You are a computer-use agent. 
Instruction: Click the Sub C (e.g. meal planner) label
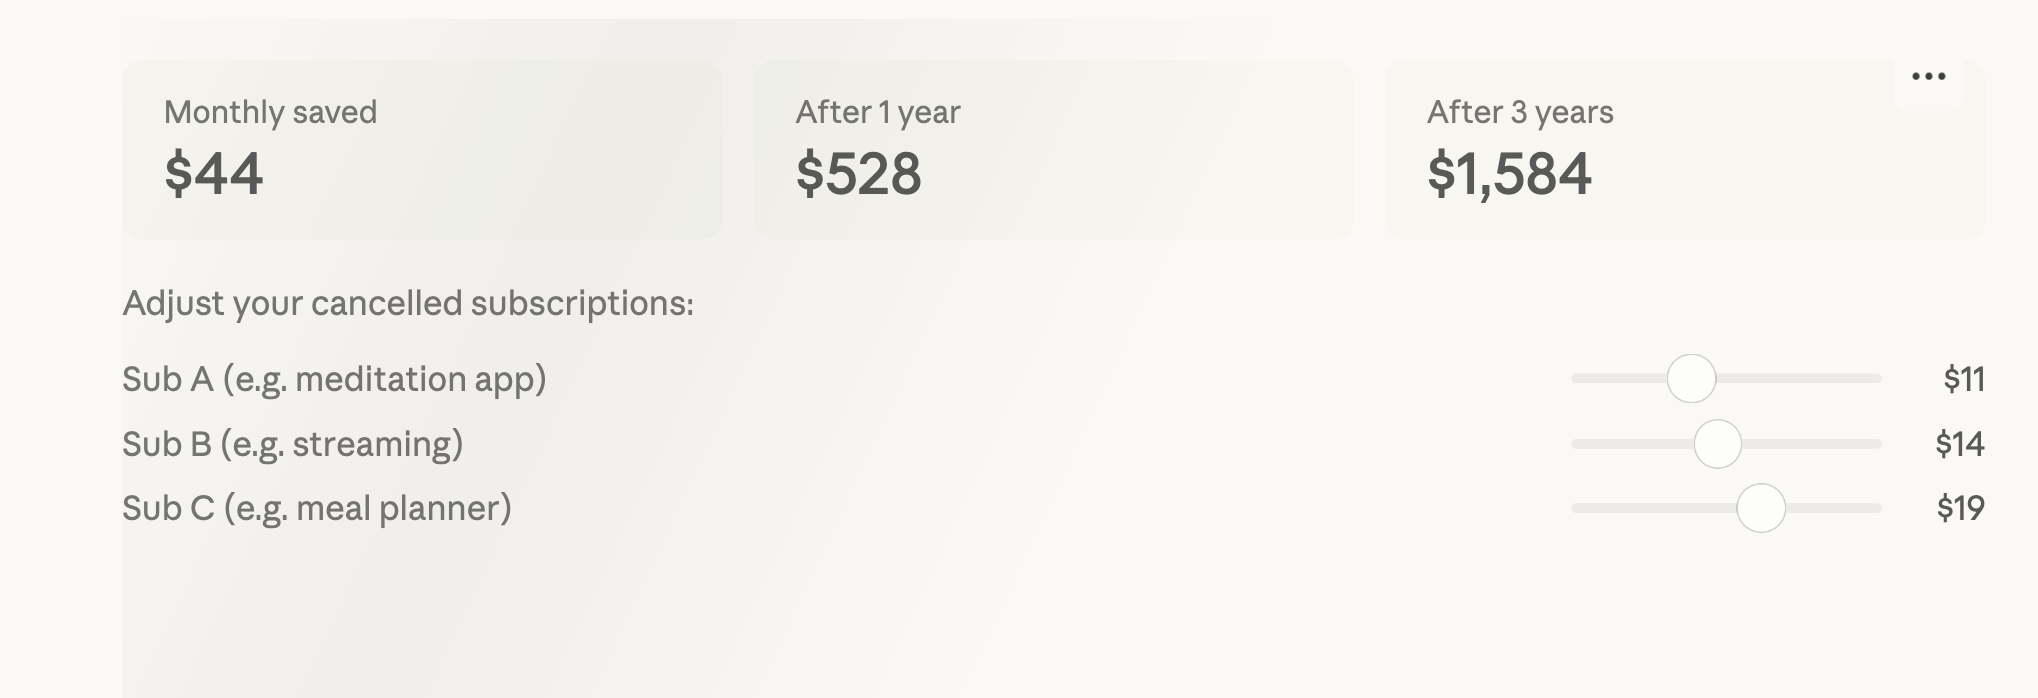[316, 508]
